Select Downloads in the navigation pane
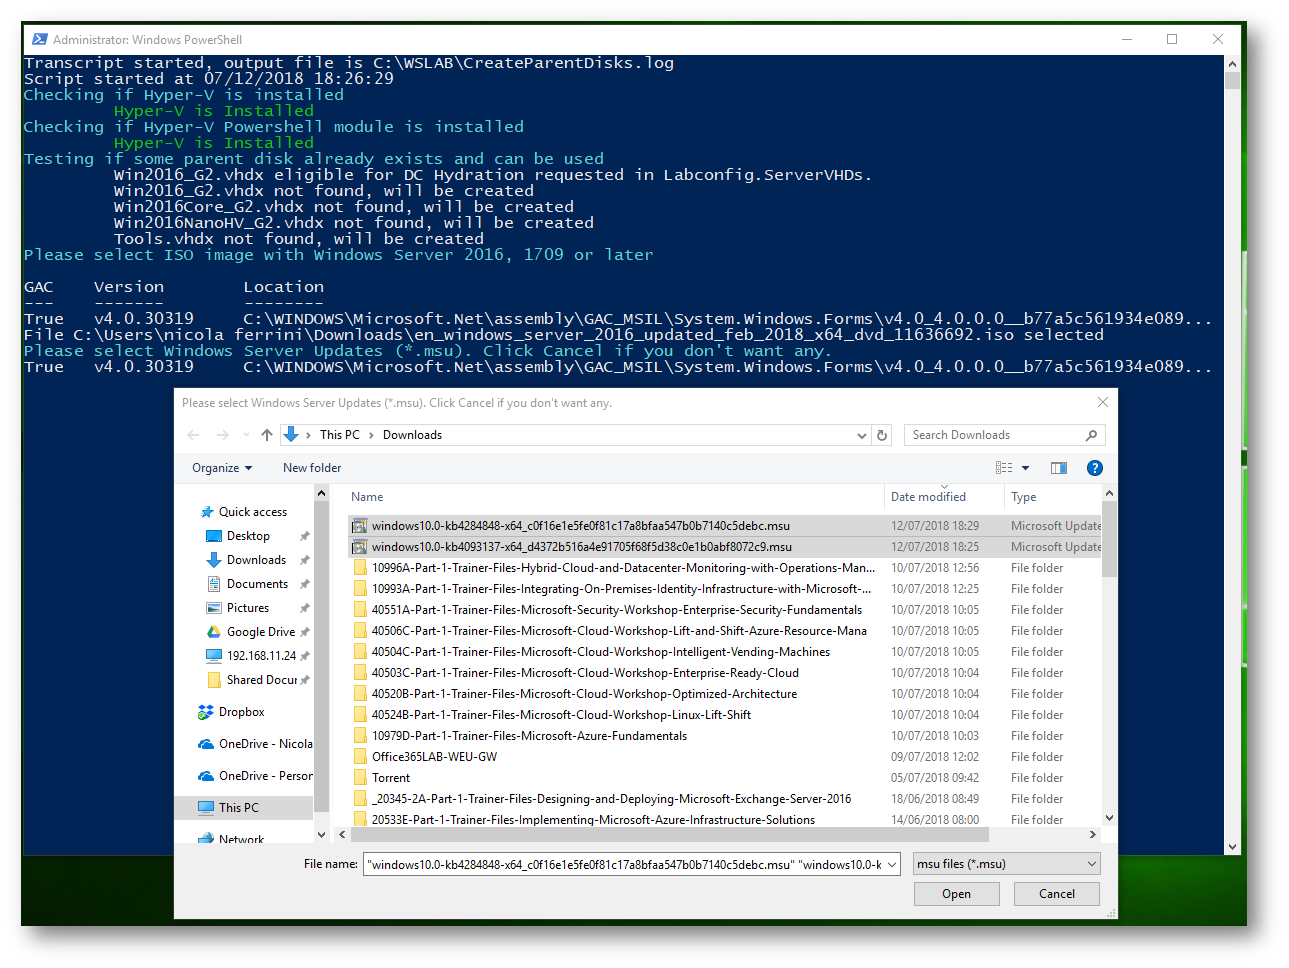The width and height of the screenshot is (1289, 968). (x=256, y=560)
